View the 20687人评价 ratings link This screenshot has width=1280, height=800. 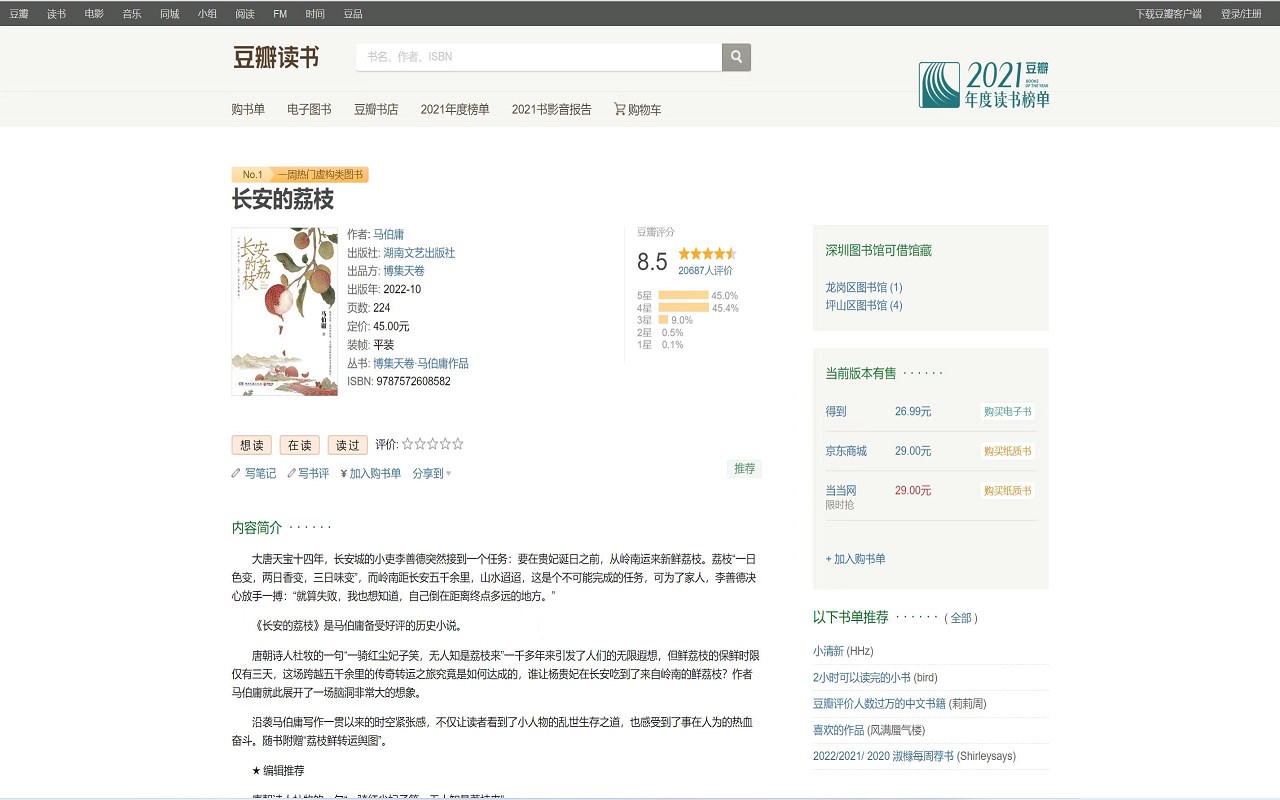click(x=705, y=270)
